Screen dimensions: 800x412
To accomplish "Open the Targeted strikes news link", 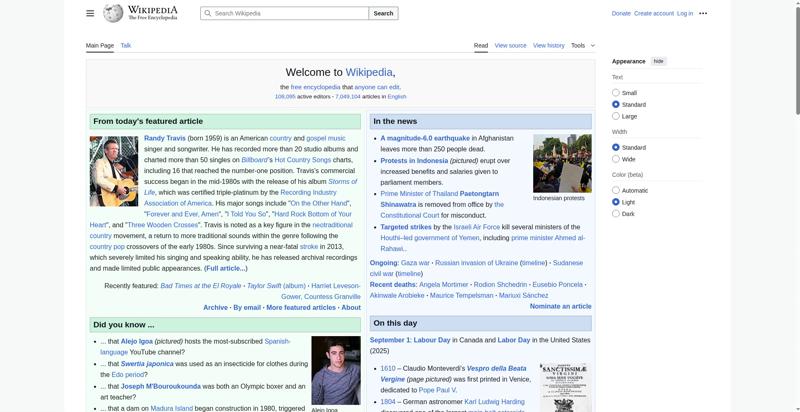I will click(x=406, y=227).
